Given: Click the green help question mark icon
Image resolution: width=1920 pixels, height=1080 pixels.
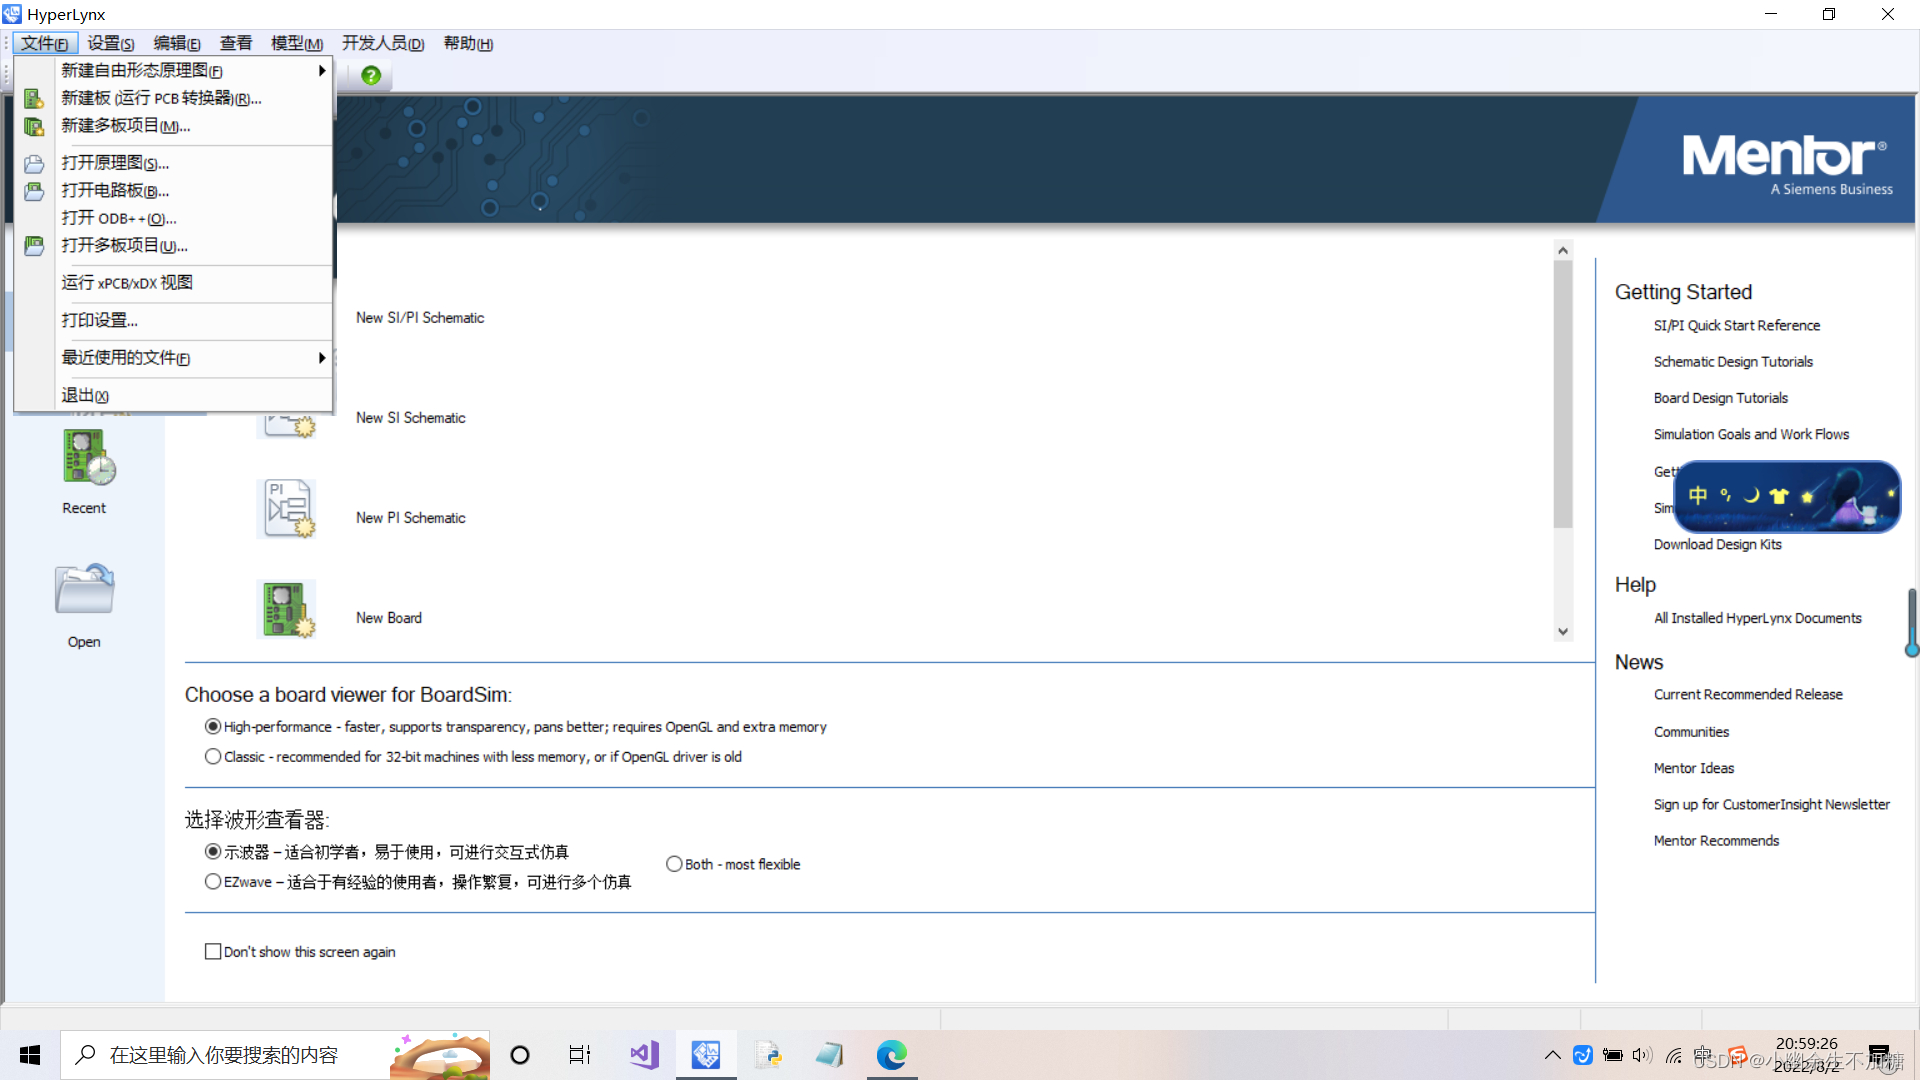Looking at the screenshot, I should pos(371,75).
